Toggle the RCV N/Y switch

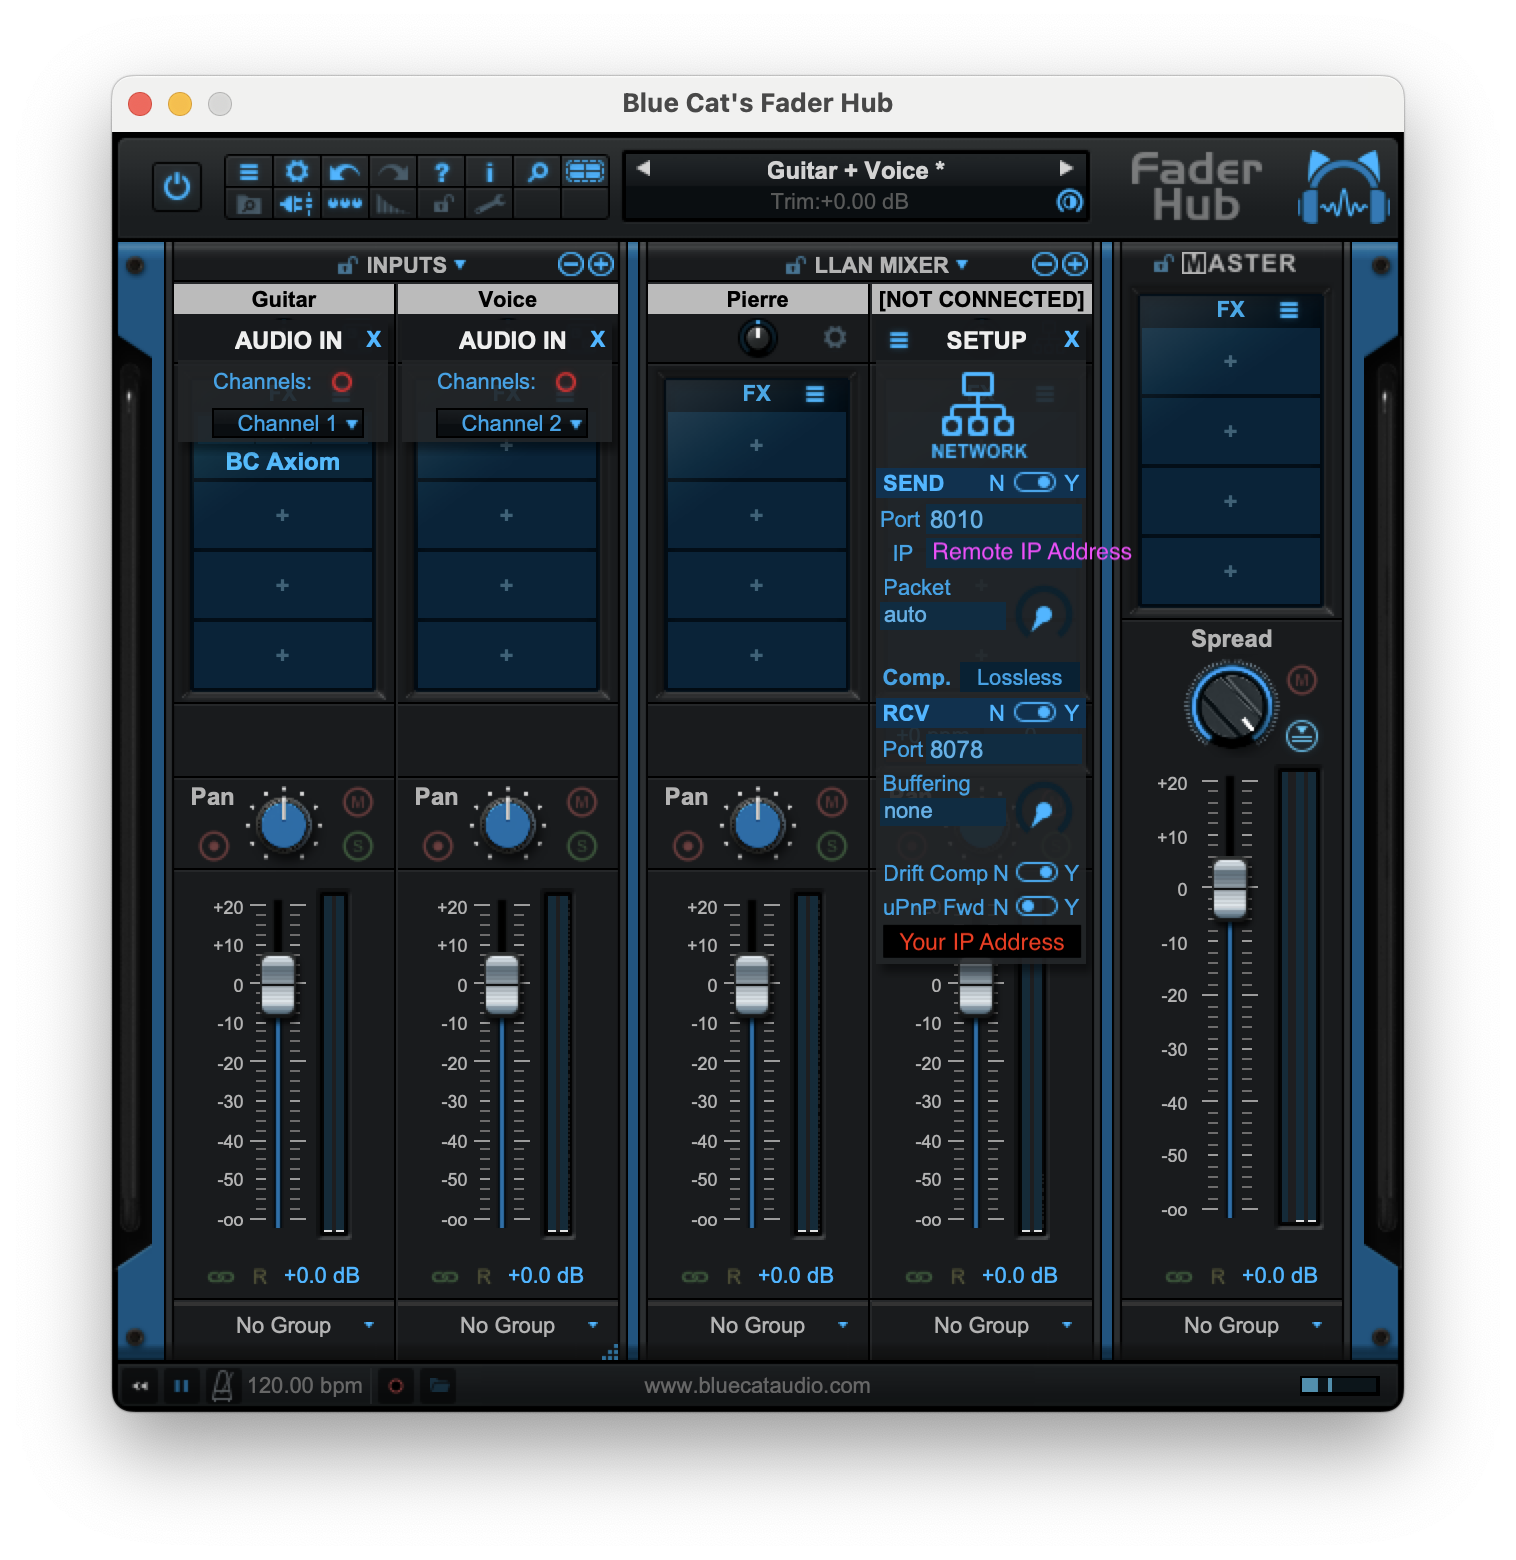1034,712
